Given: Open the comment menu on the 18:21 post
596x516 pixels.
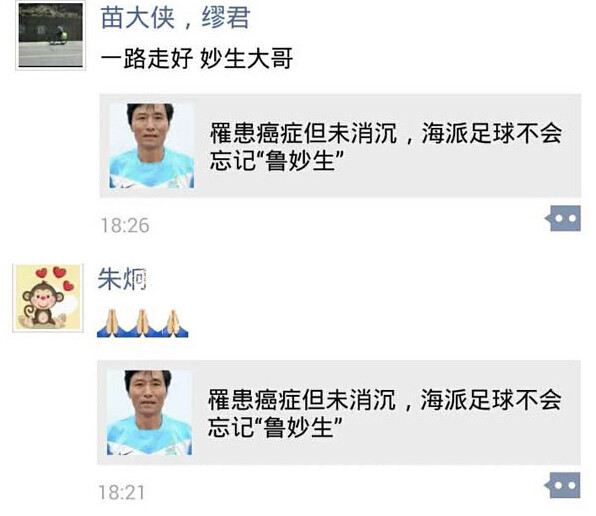Looking at the screenshot, I should [x=563, y=485].
